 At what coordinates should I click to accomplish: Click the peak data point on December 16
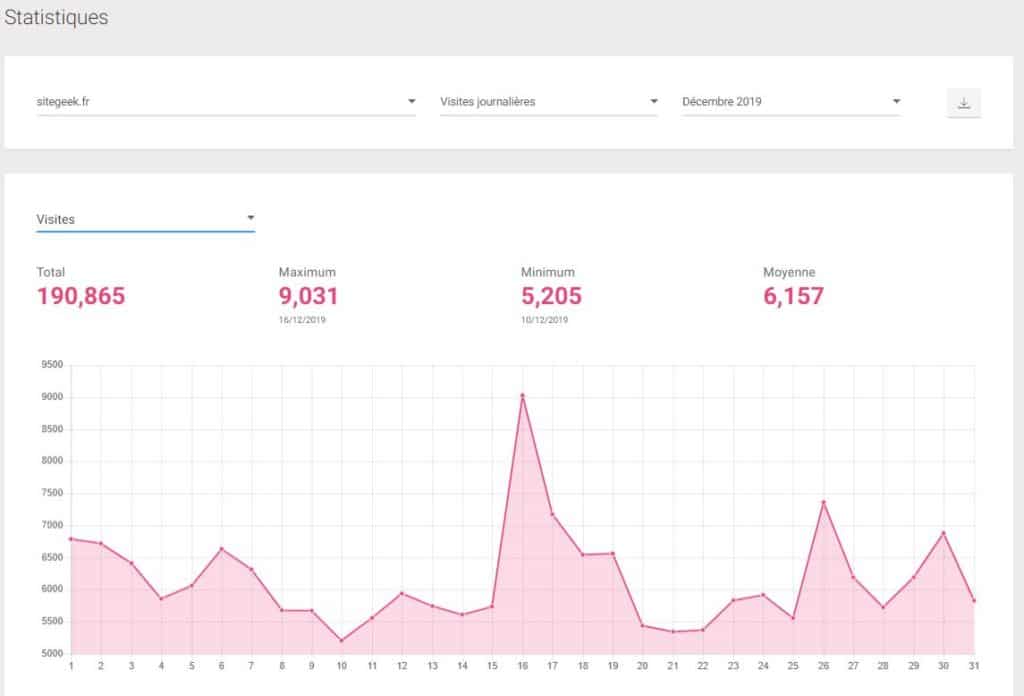[522, 394]
